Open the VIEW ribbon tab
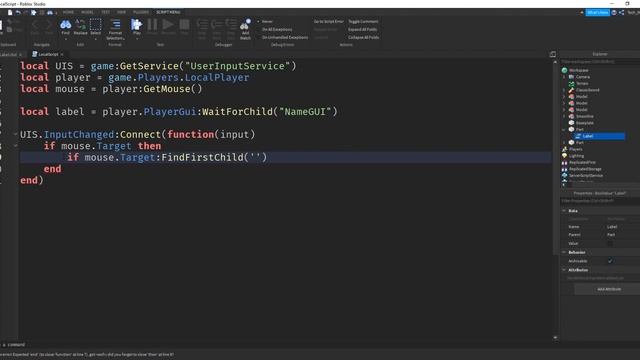640x360 pixels. [x=121, y=12]
